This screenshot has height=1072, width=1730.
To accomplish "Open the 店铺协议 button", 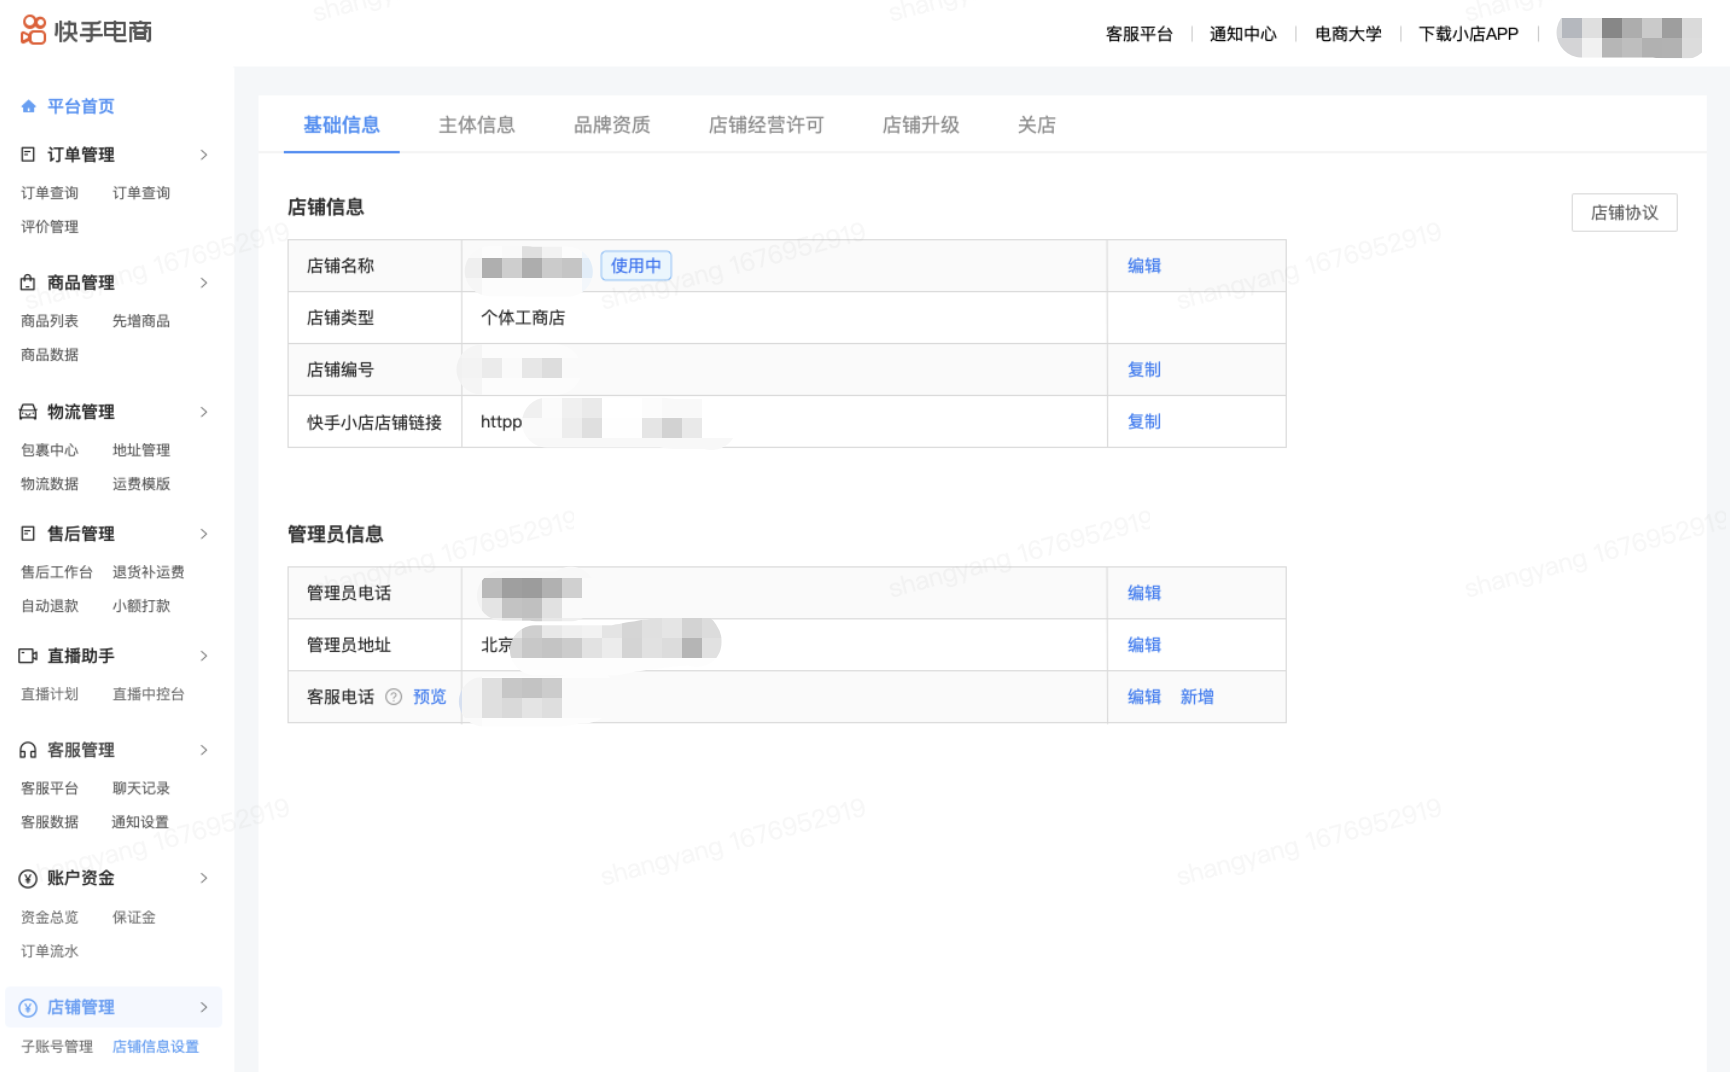I will click(1623, 213).
